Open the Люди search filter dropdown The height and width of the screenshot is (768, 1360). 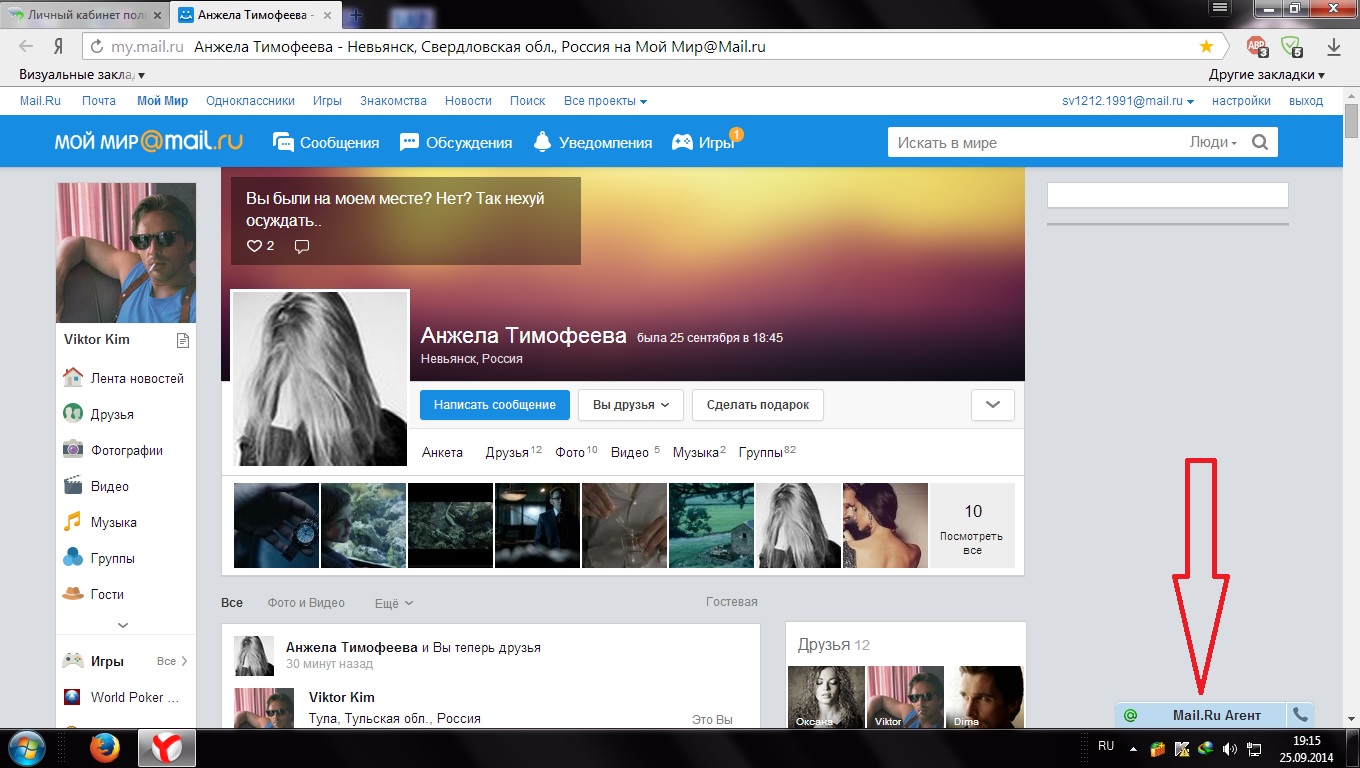(1213, 142)
